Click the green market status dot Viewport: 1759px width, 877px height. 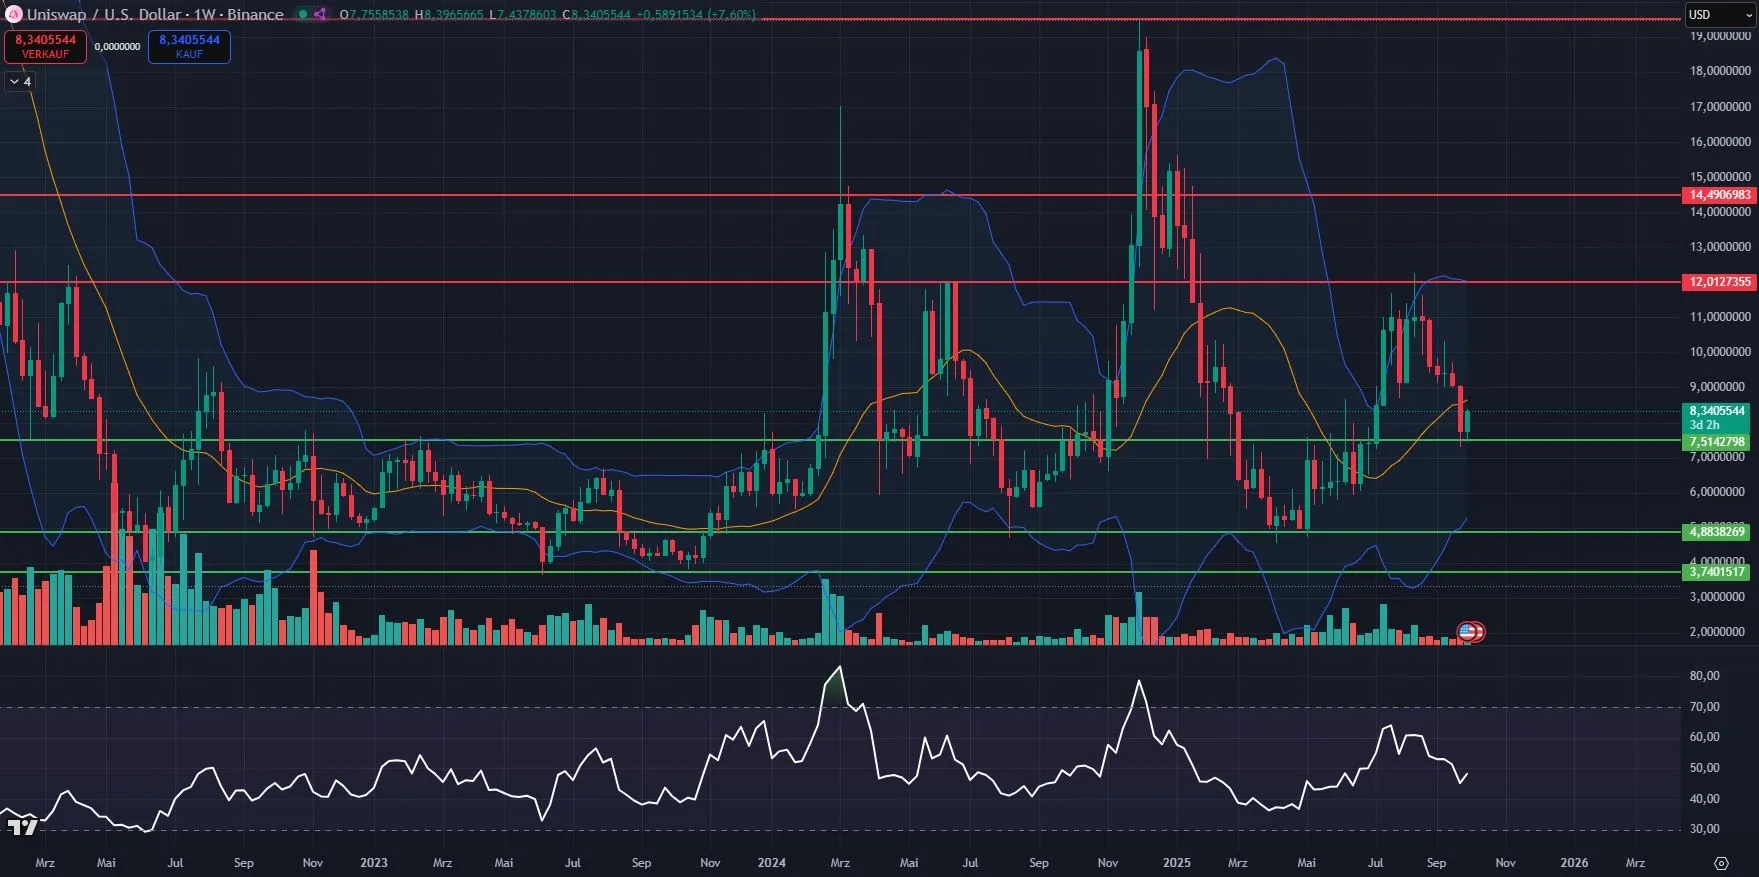pos(303,14)
